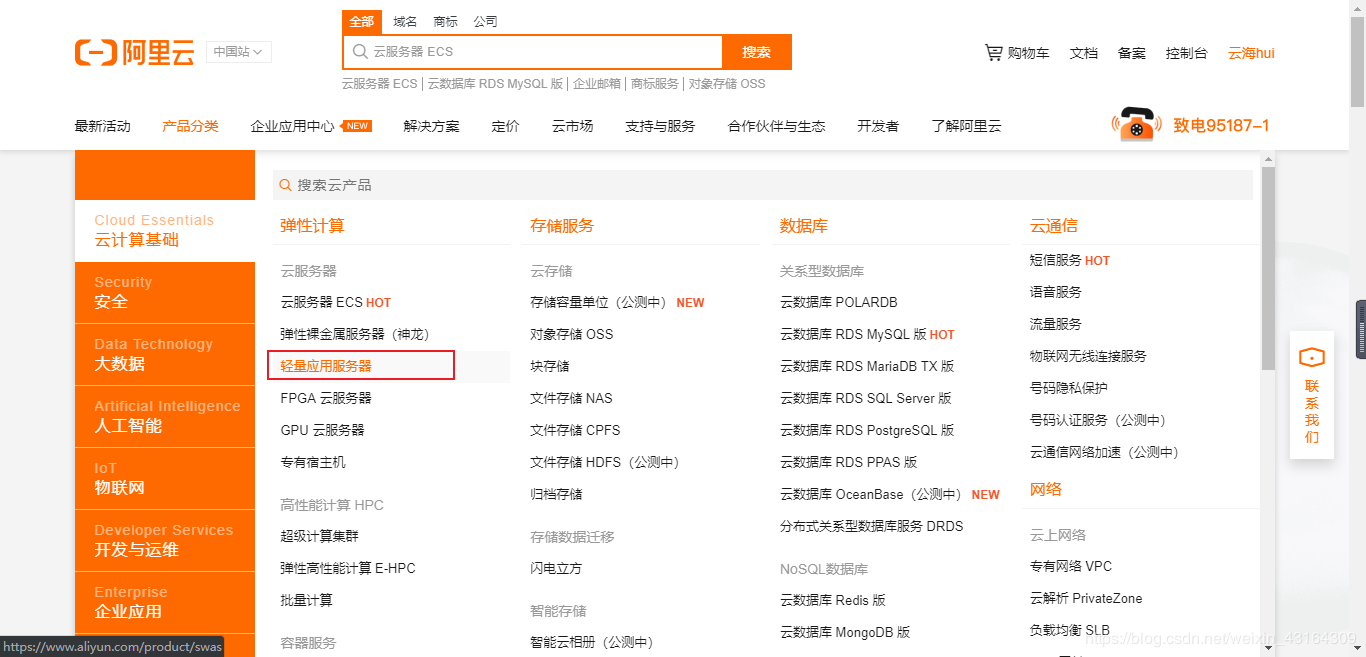Screen dimensions: 1366x657
Task: Open the 中国站 region dropdown
Action: click(239, 52)
